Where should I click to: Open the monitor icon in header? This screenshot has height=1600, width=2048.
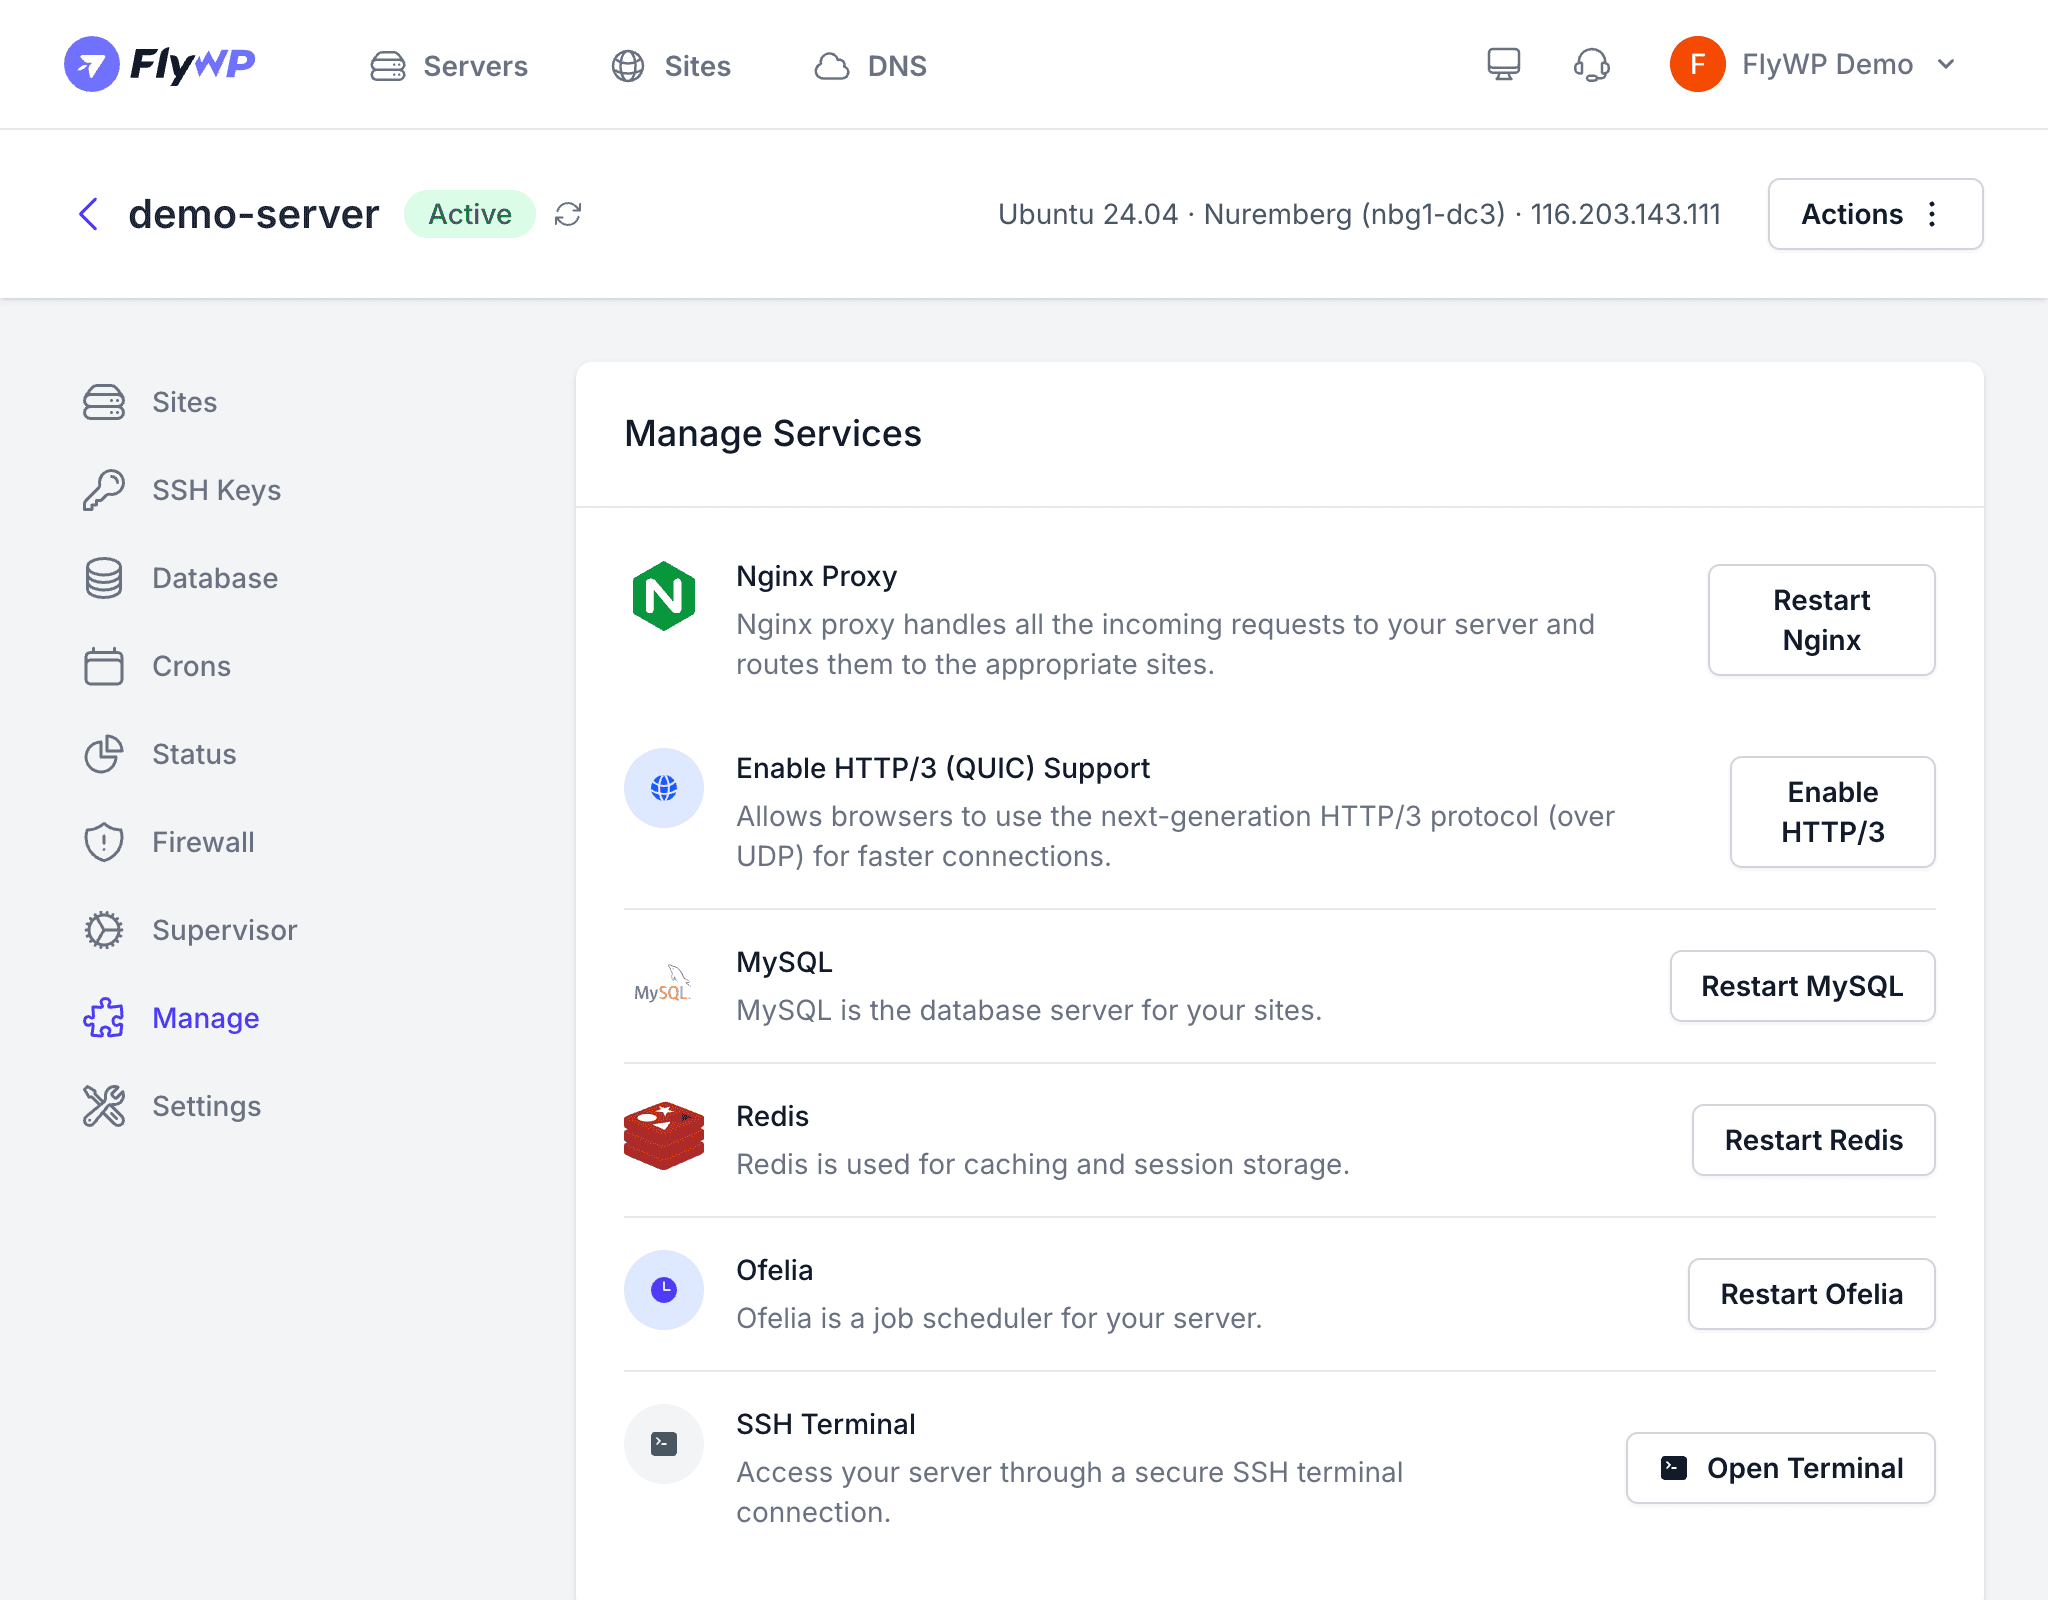1504,64
